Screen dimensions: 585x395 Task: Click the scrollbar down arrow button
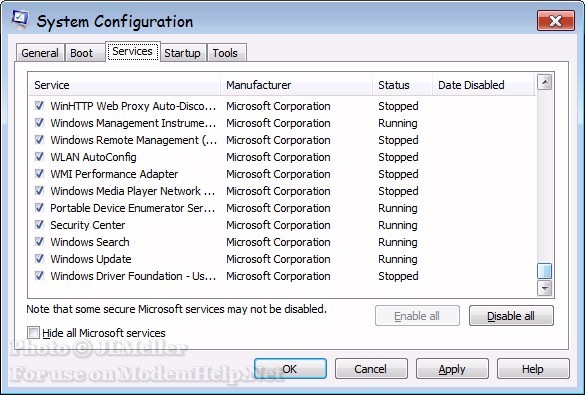(545, 288)
